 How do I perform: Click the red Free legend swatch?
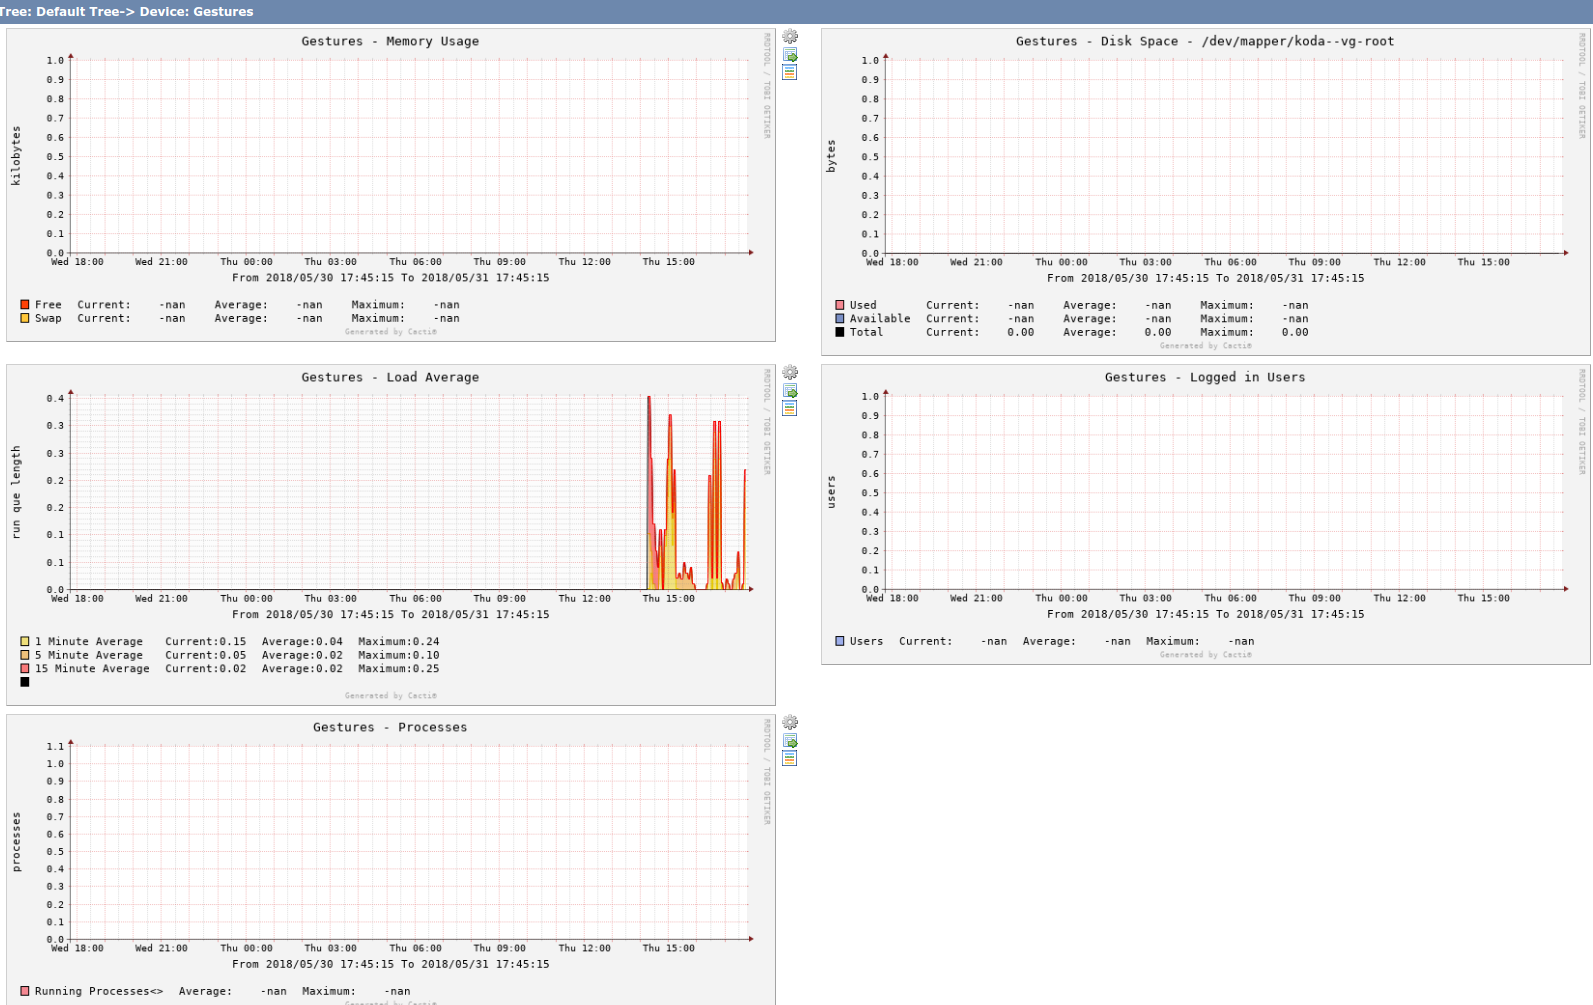point(25,305)
